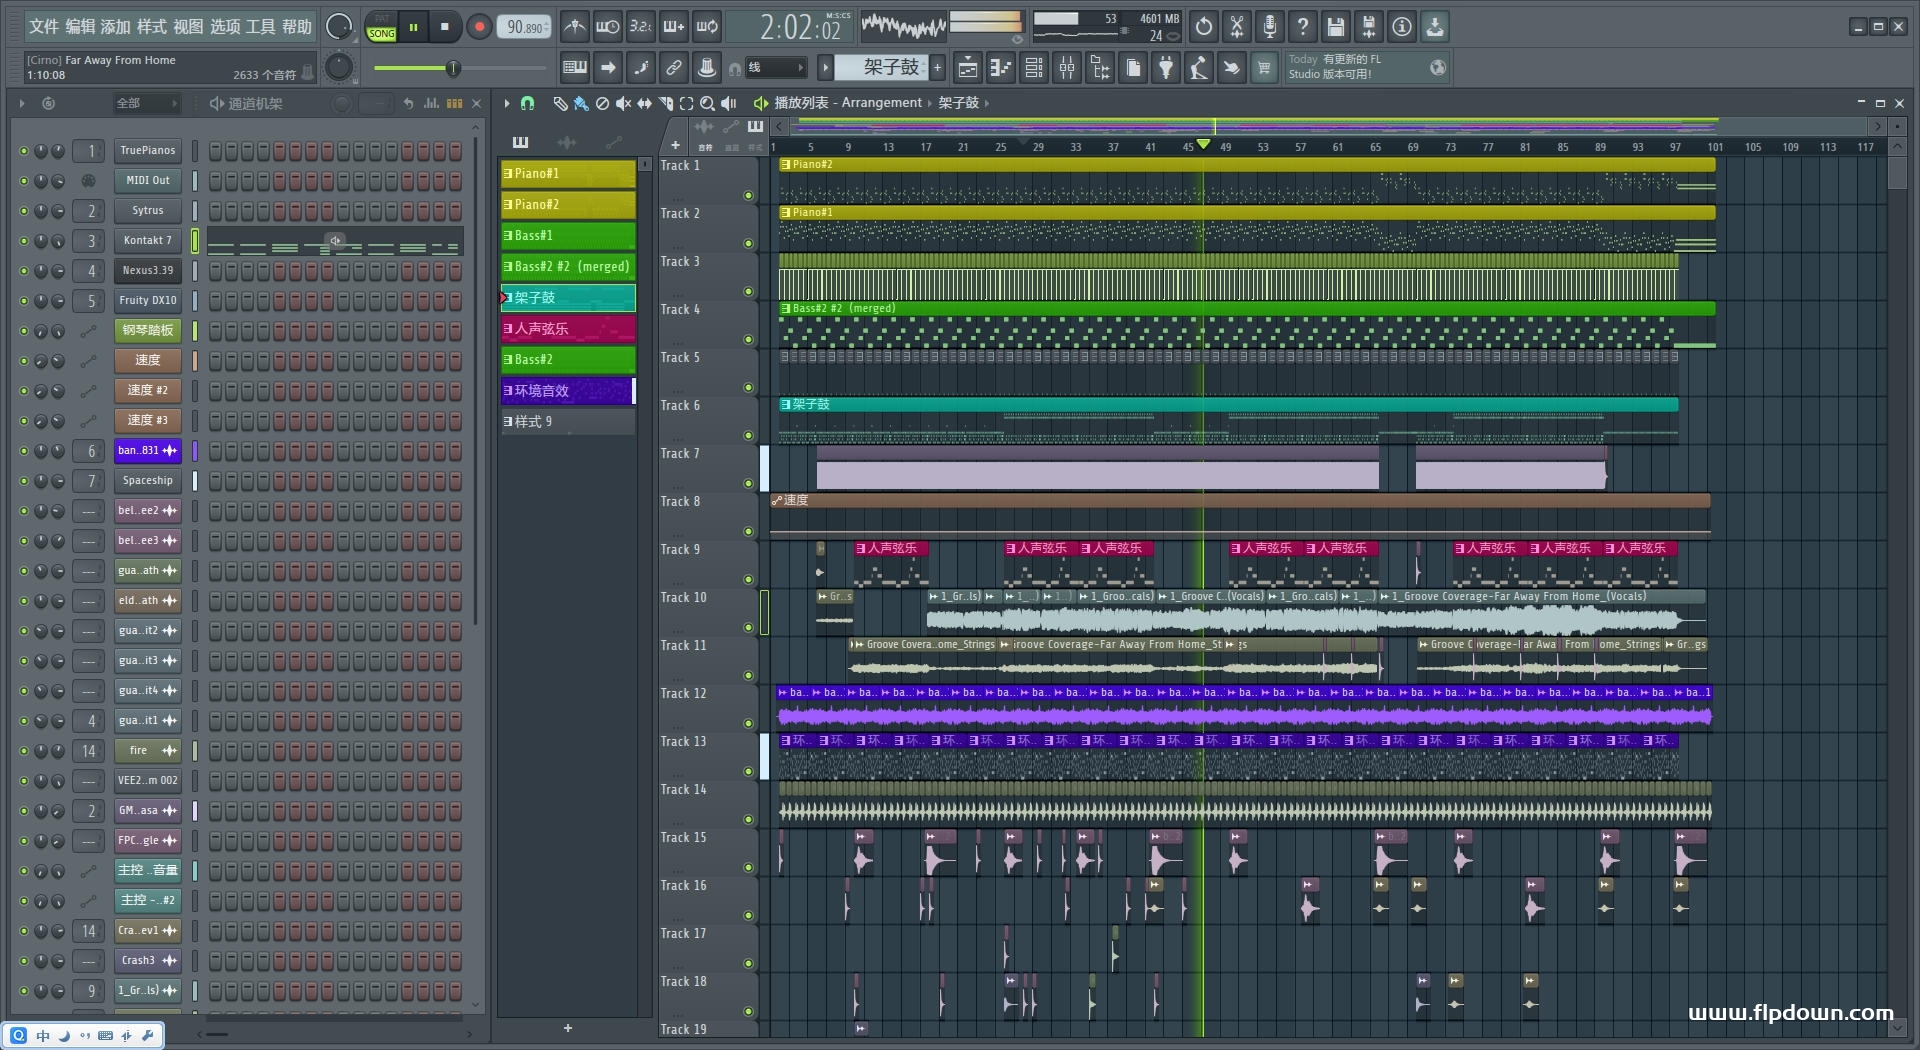Open the 文件 menu
Viewport: 1920px width, 1050px height.
coord(43,27)
